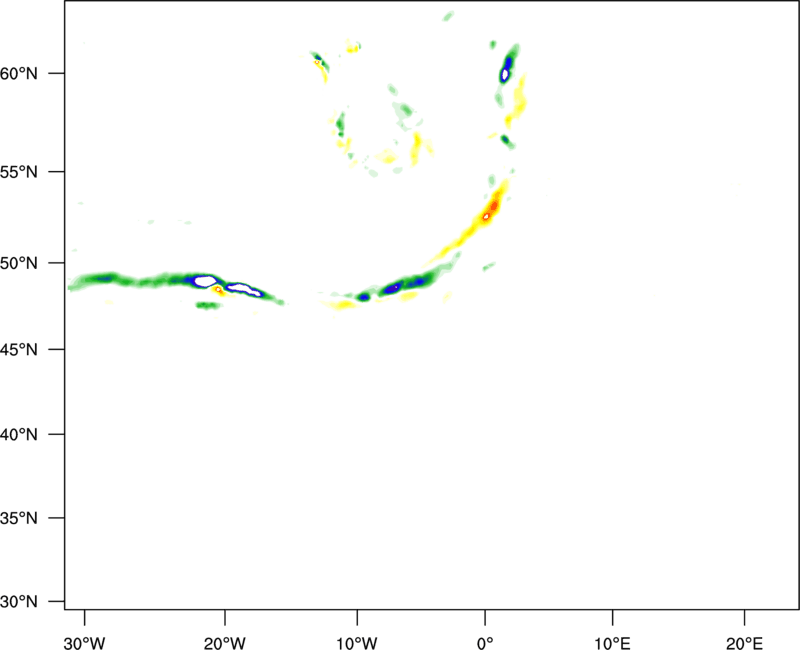Click the 35°N latitude label
This screenshot has width=800, height=650.
click(19, 518)
